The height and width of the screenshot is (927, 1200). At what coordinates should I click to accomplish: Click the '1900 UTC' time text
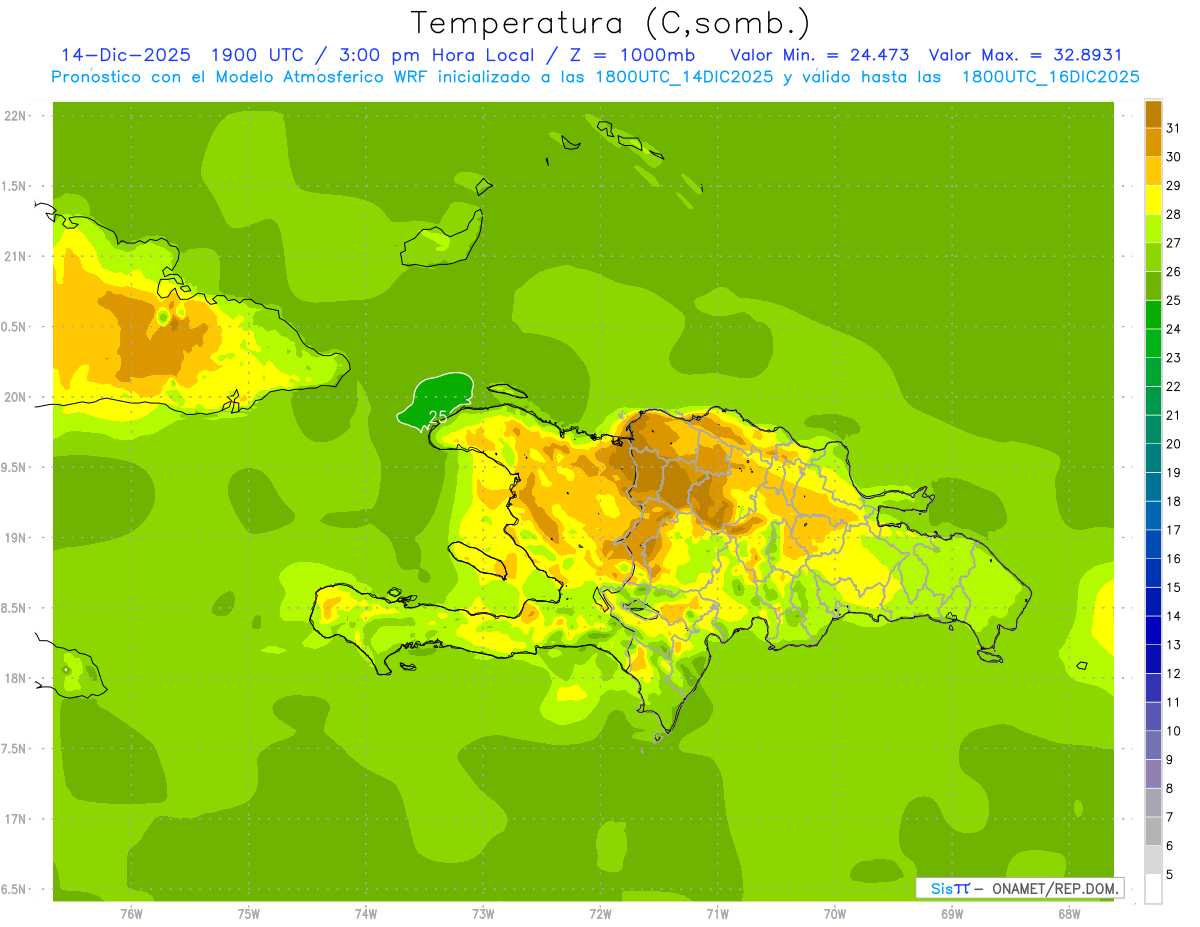click(260, 55)
